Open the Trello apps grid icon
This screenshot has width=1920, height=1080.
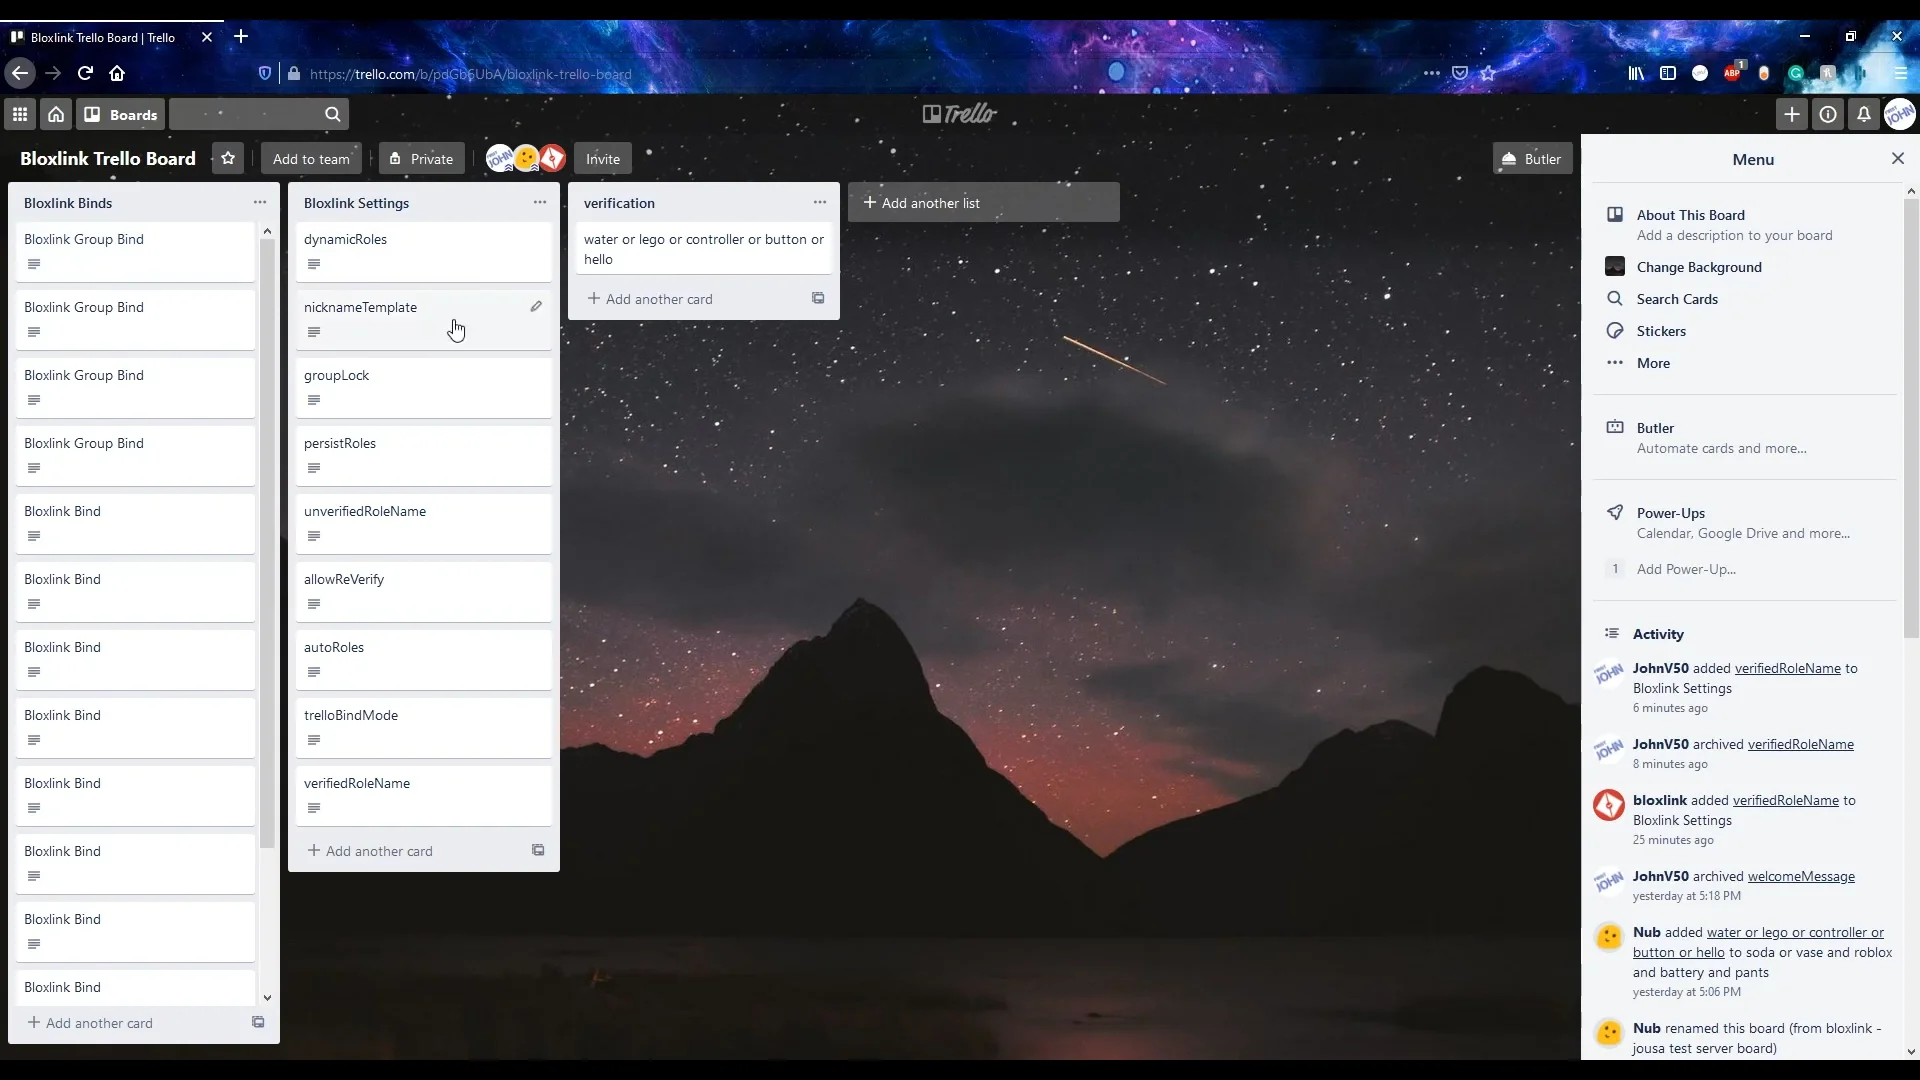click(x=19, y=115)
